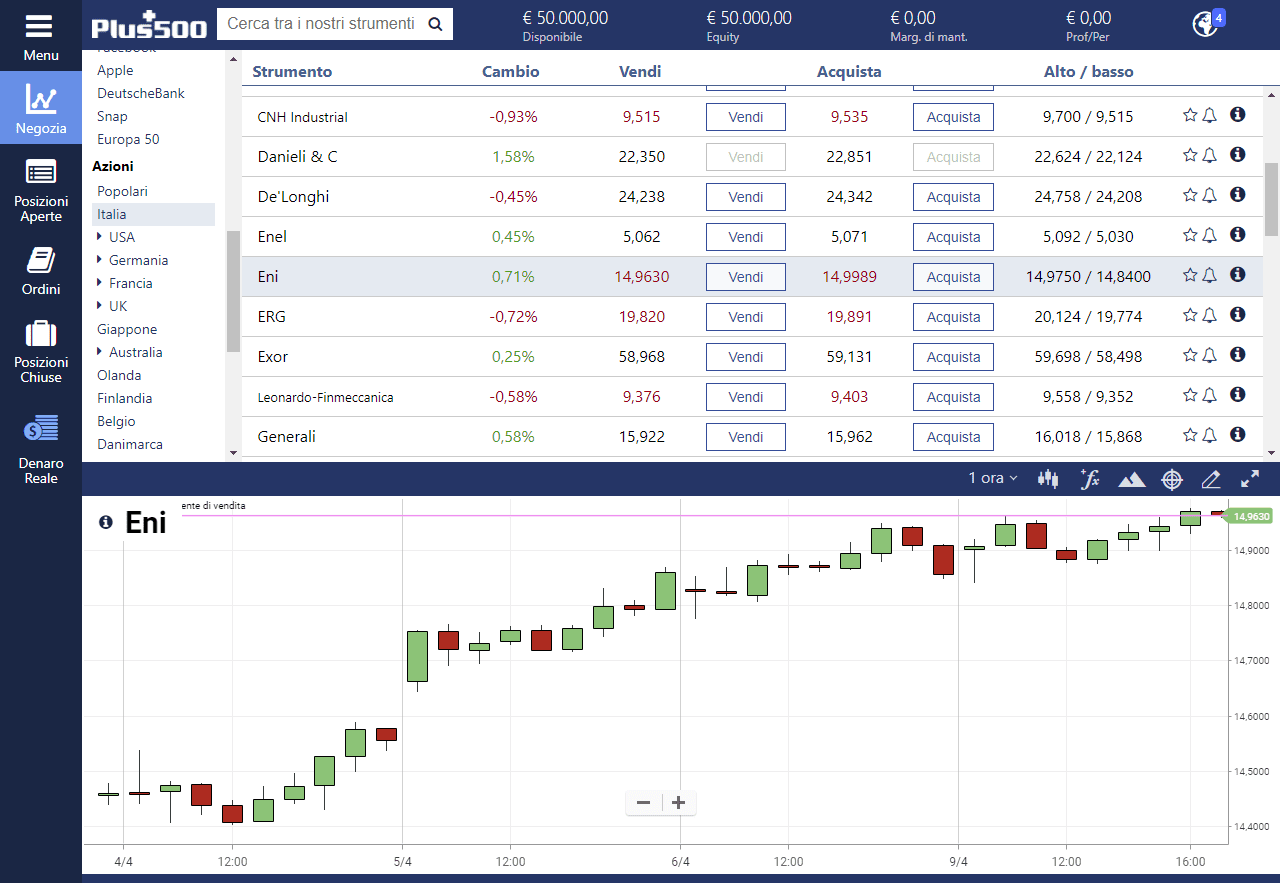1280x883 pixels.
Task: Set a price alert bell for Enel
Action: point(1209,235)
